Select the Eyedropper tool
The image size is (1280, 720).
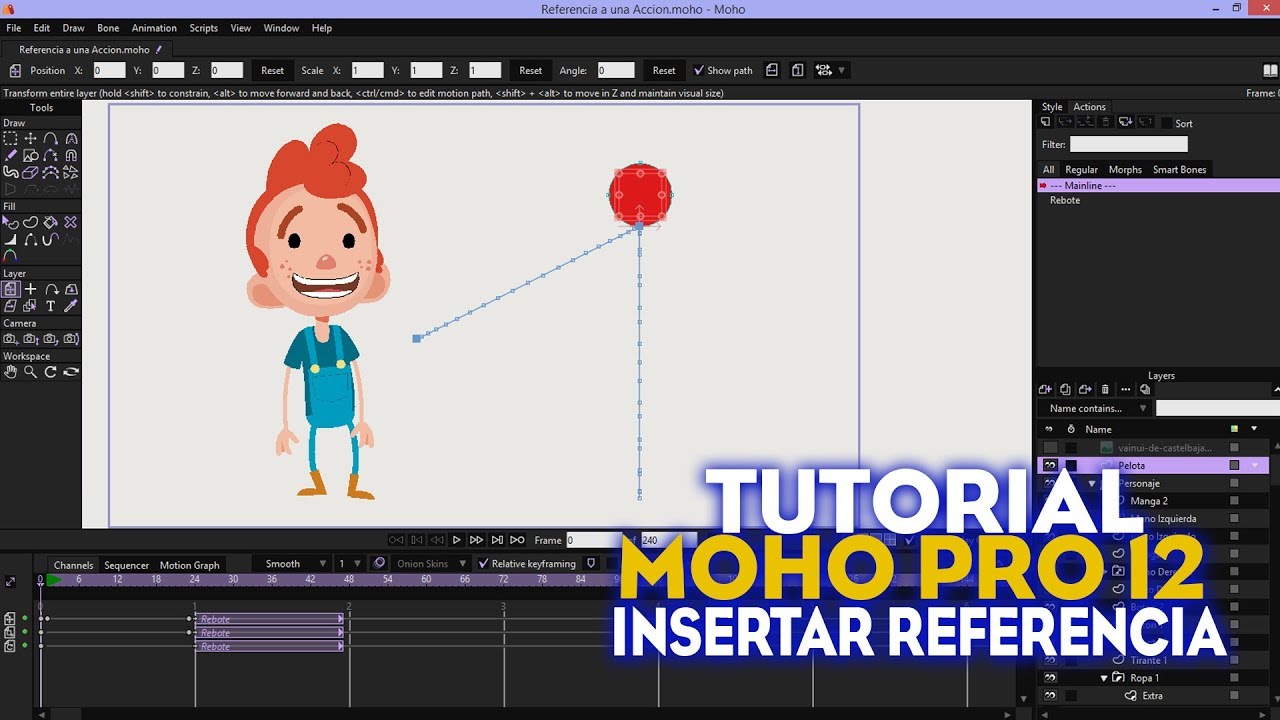click(x=70, y=306)
